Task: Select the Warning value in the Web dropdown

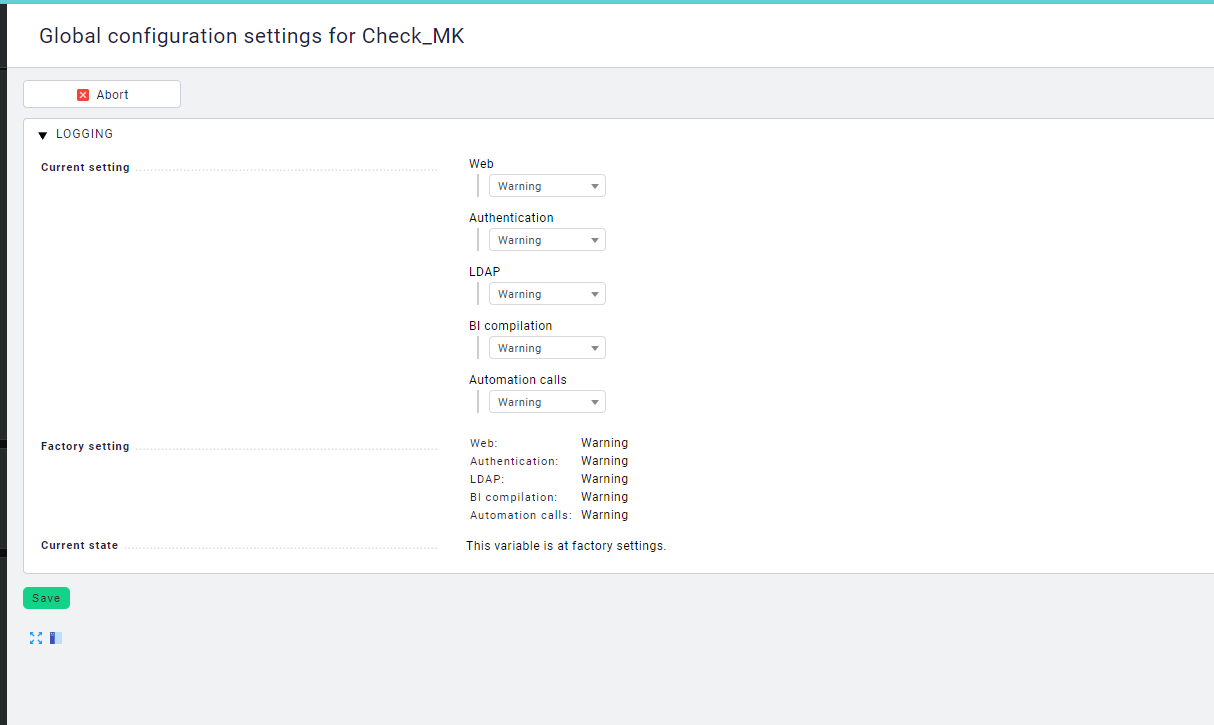Action: tap(535, 185)
